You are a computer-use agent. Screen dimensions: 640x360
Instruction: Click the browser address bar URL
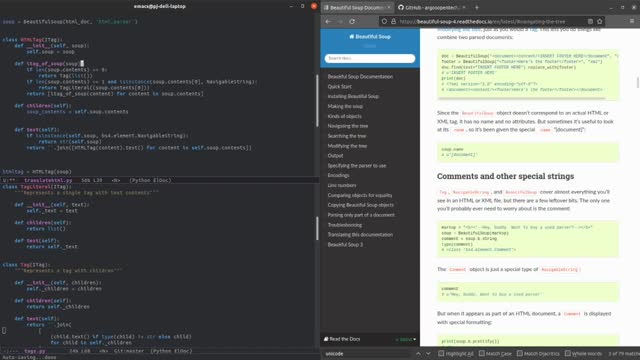(482, 22)
